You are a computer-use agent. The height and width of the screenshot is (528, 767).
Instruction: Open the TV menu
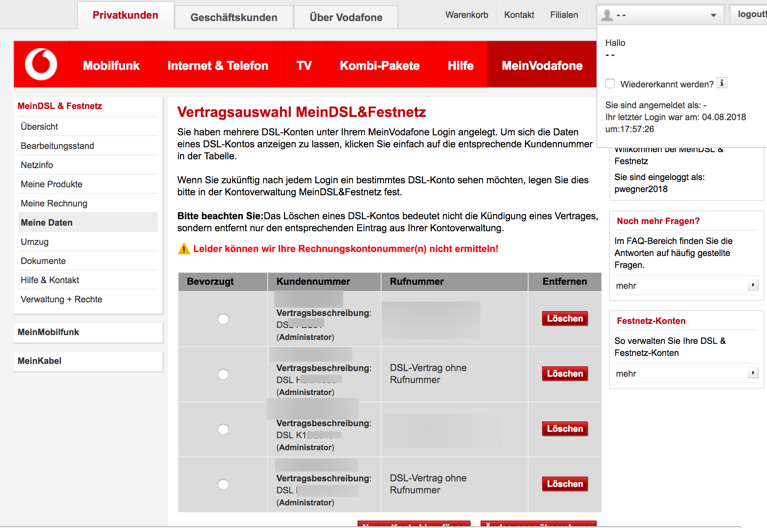pos(304,65)
